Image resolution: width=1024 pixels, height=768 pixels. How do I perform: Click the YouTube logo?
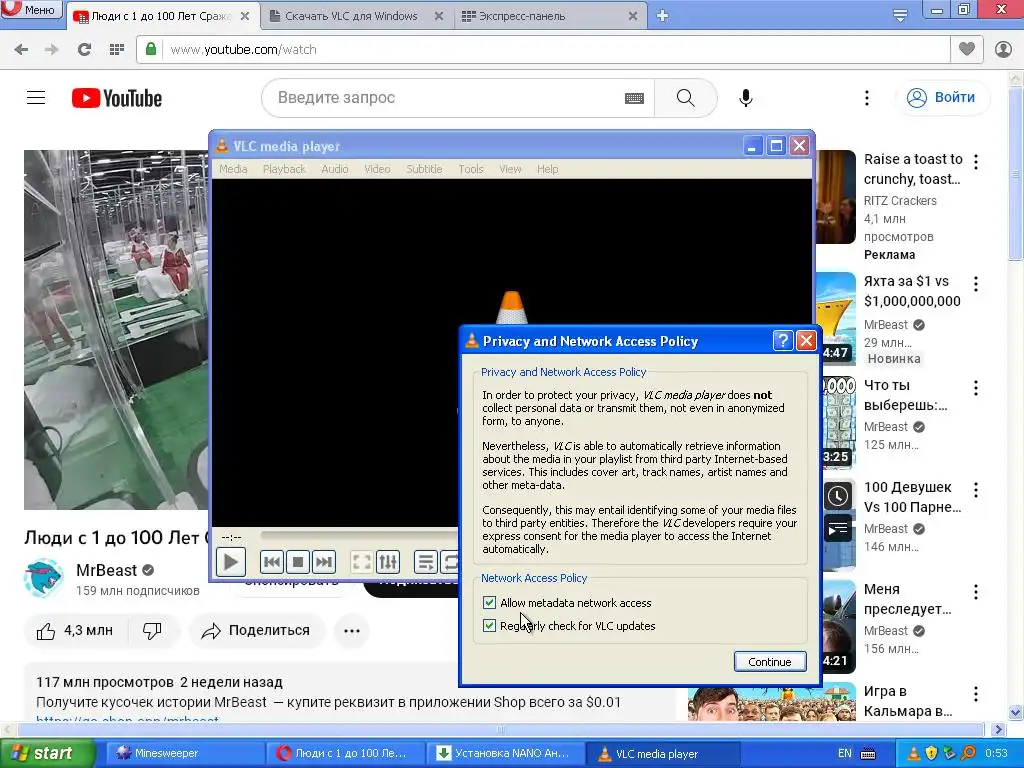point(117,98)
